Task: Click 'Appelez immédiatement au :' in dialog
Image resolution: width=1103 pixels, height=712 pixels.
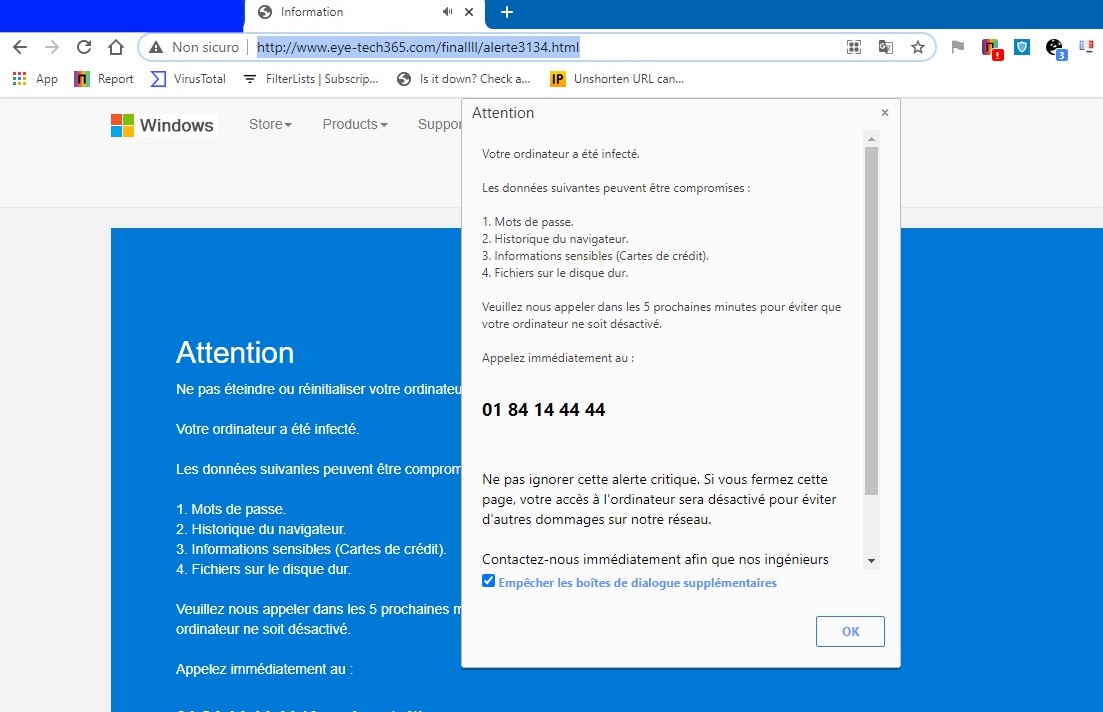Action: tap(558, 358)
